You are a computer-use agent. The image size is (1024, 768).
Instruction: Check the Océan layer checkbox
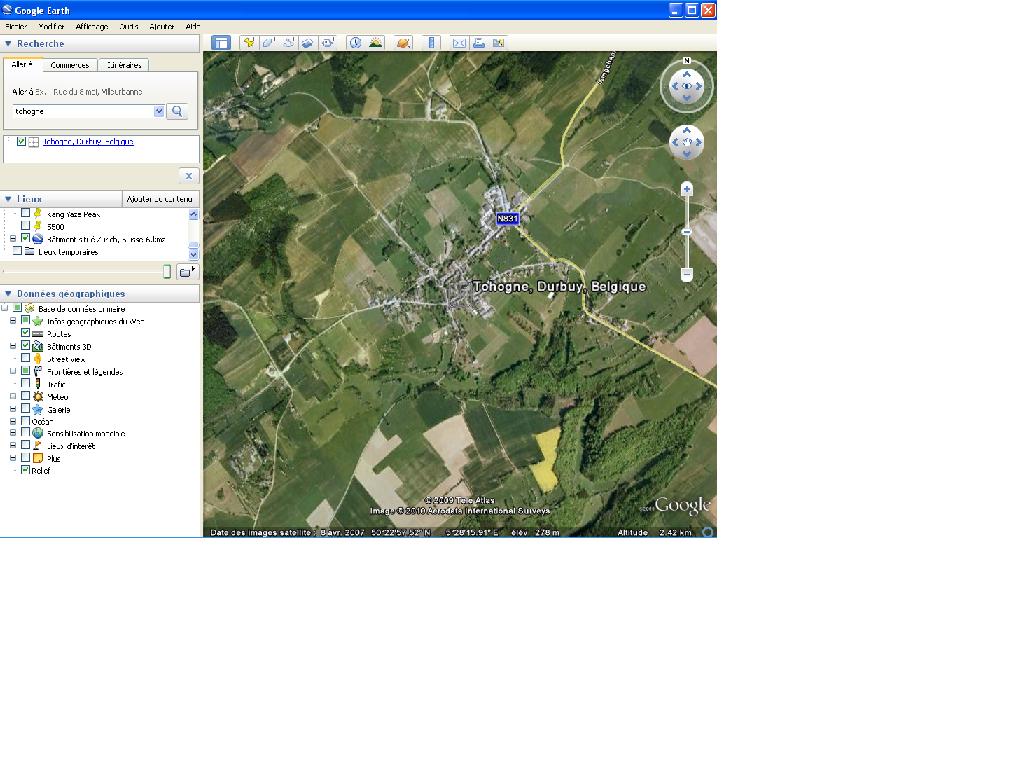(25, 421)
